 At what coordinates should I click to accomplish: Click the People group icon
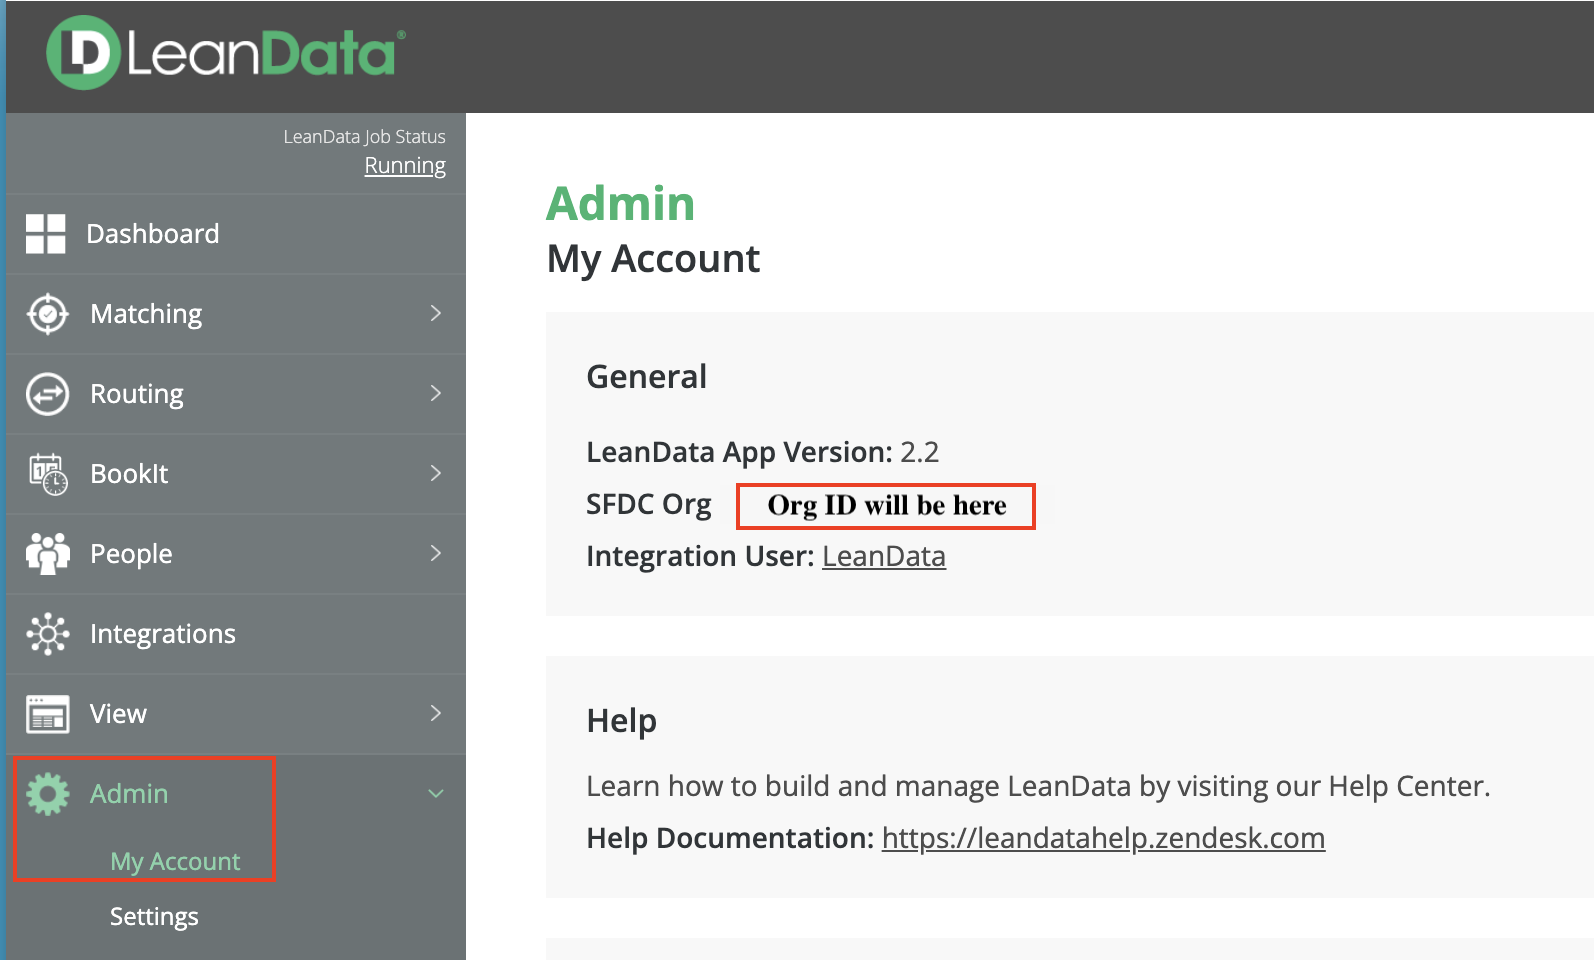tap(47, 554)
